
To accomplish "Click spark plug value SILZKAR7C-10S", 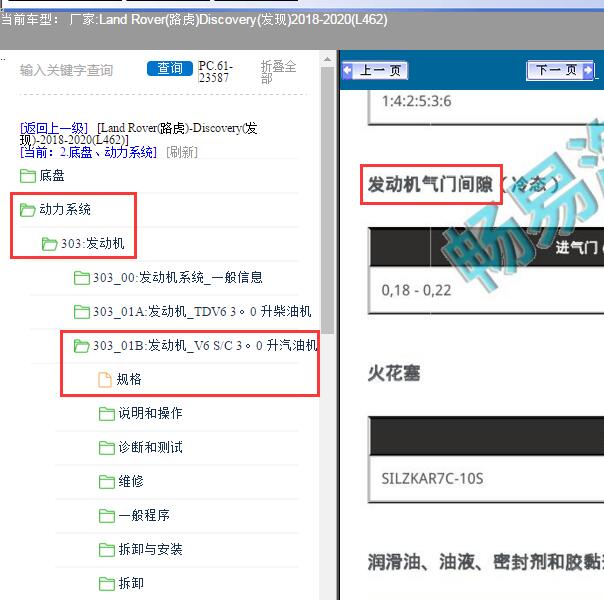I will pyautogui.click(x=432, y=479).
